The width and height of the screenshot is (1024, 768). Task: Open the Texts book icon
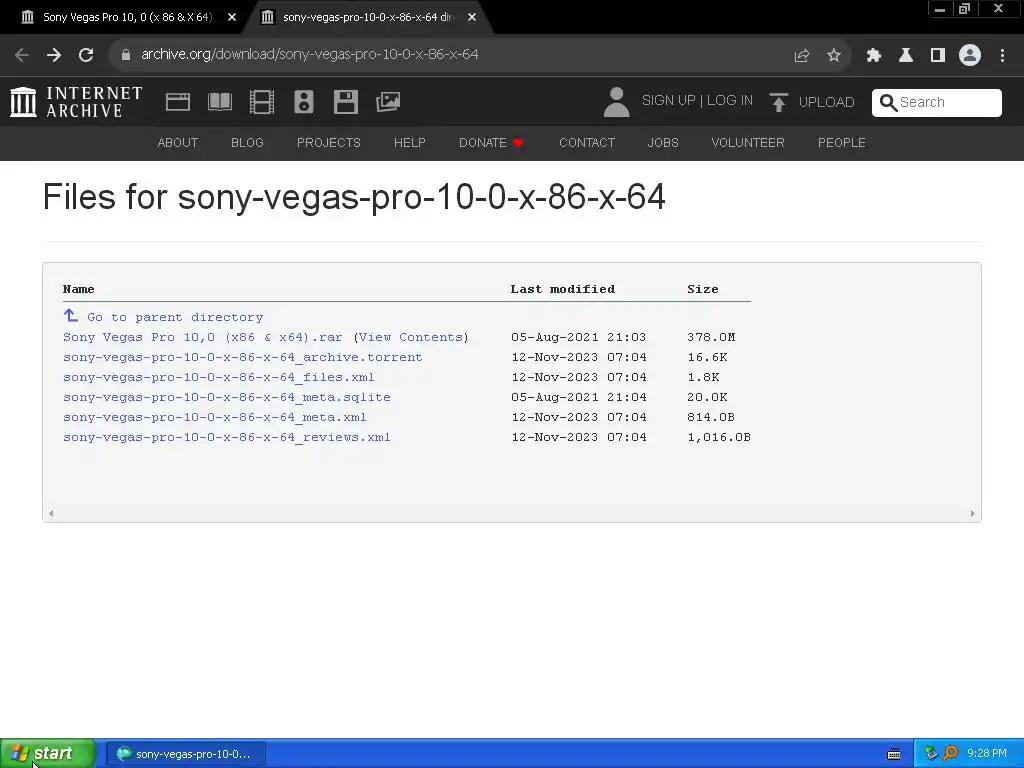[219, 102]
